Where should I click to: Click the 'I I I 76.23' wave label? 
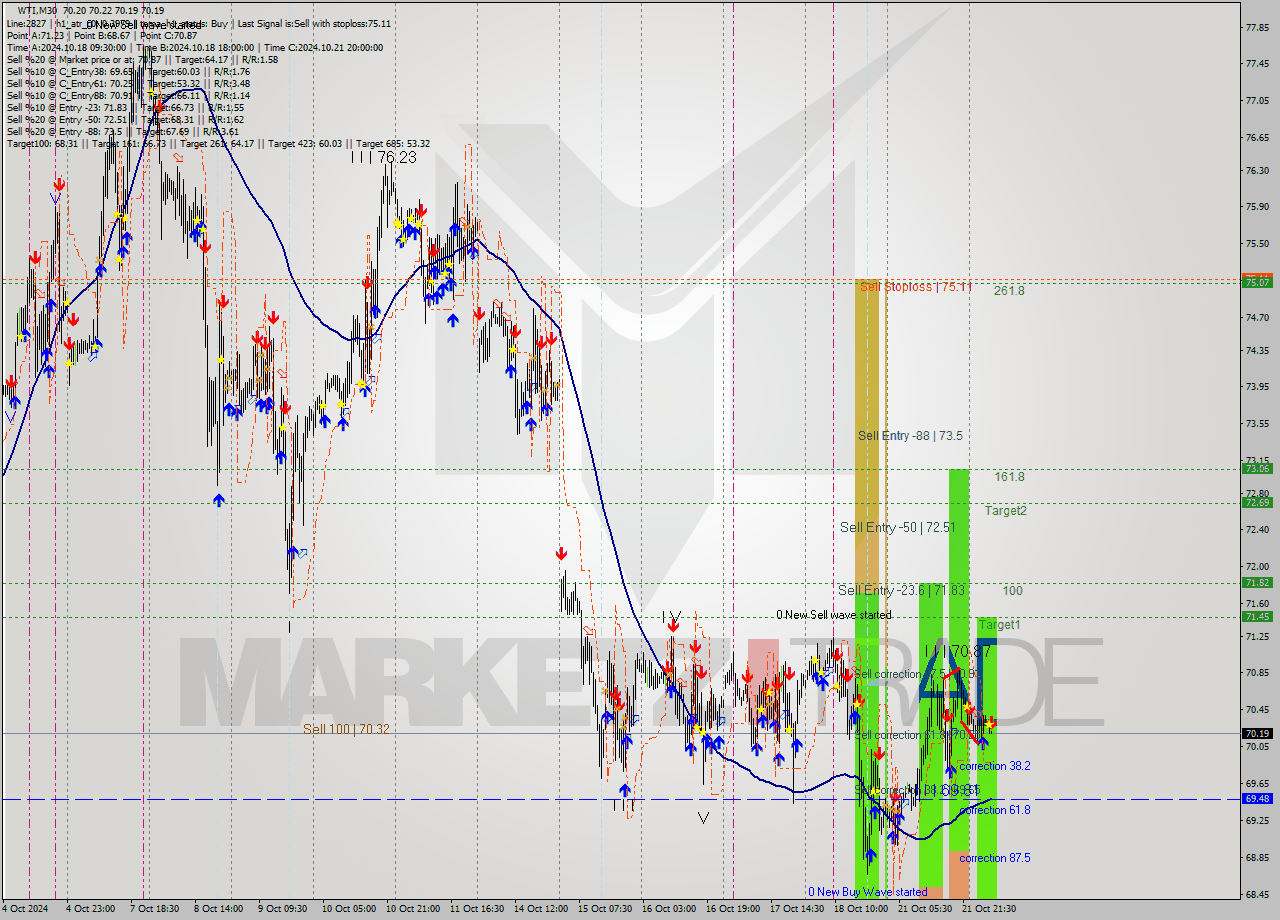point(383,158)
